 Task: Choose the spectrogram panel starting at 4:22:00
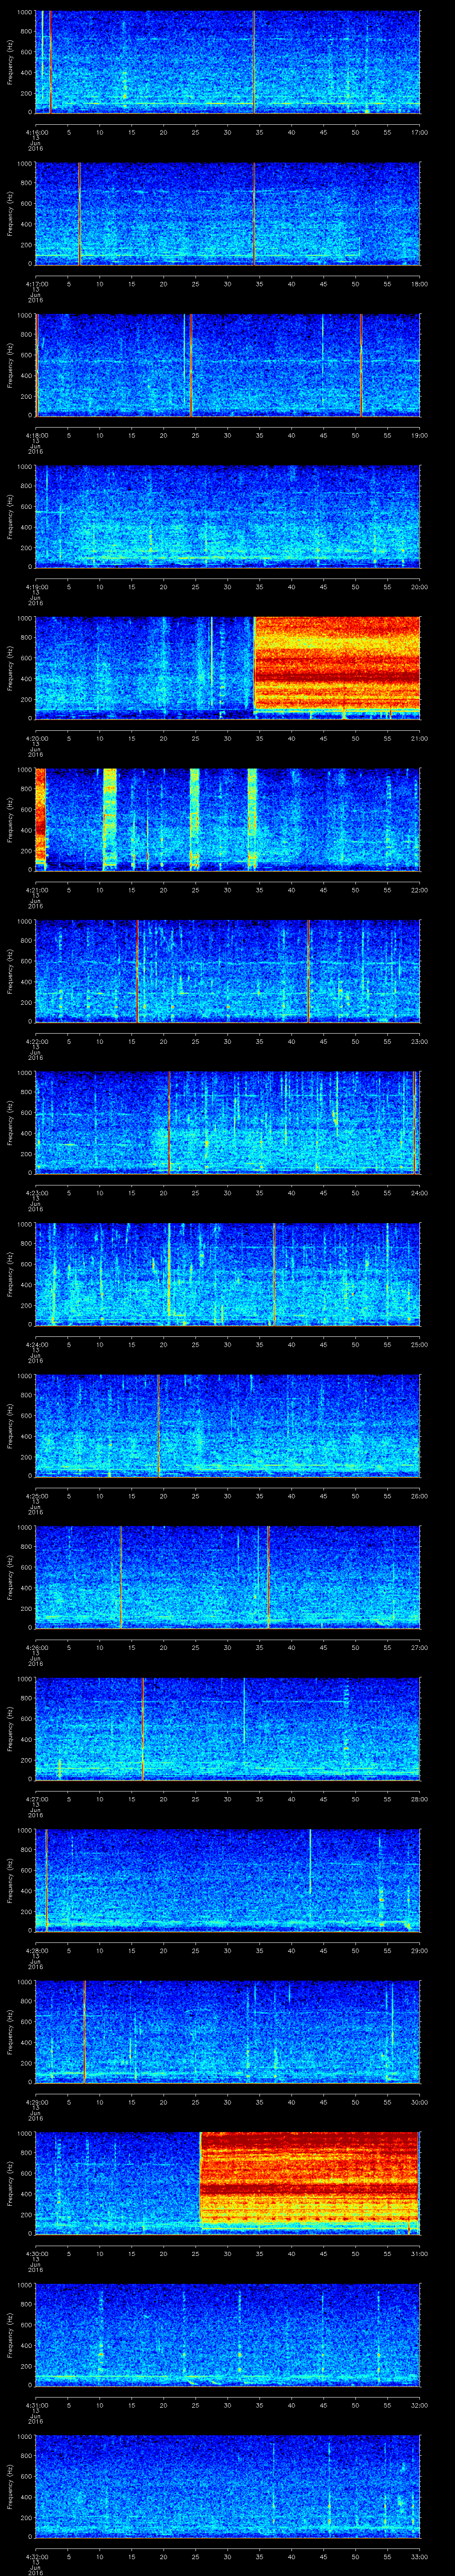coord(228,971)
